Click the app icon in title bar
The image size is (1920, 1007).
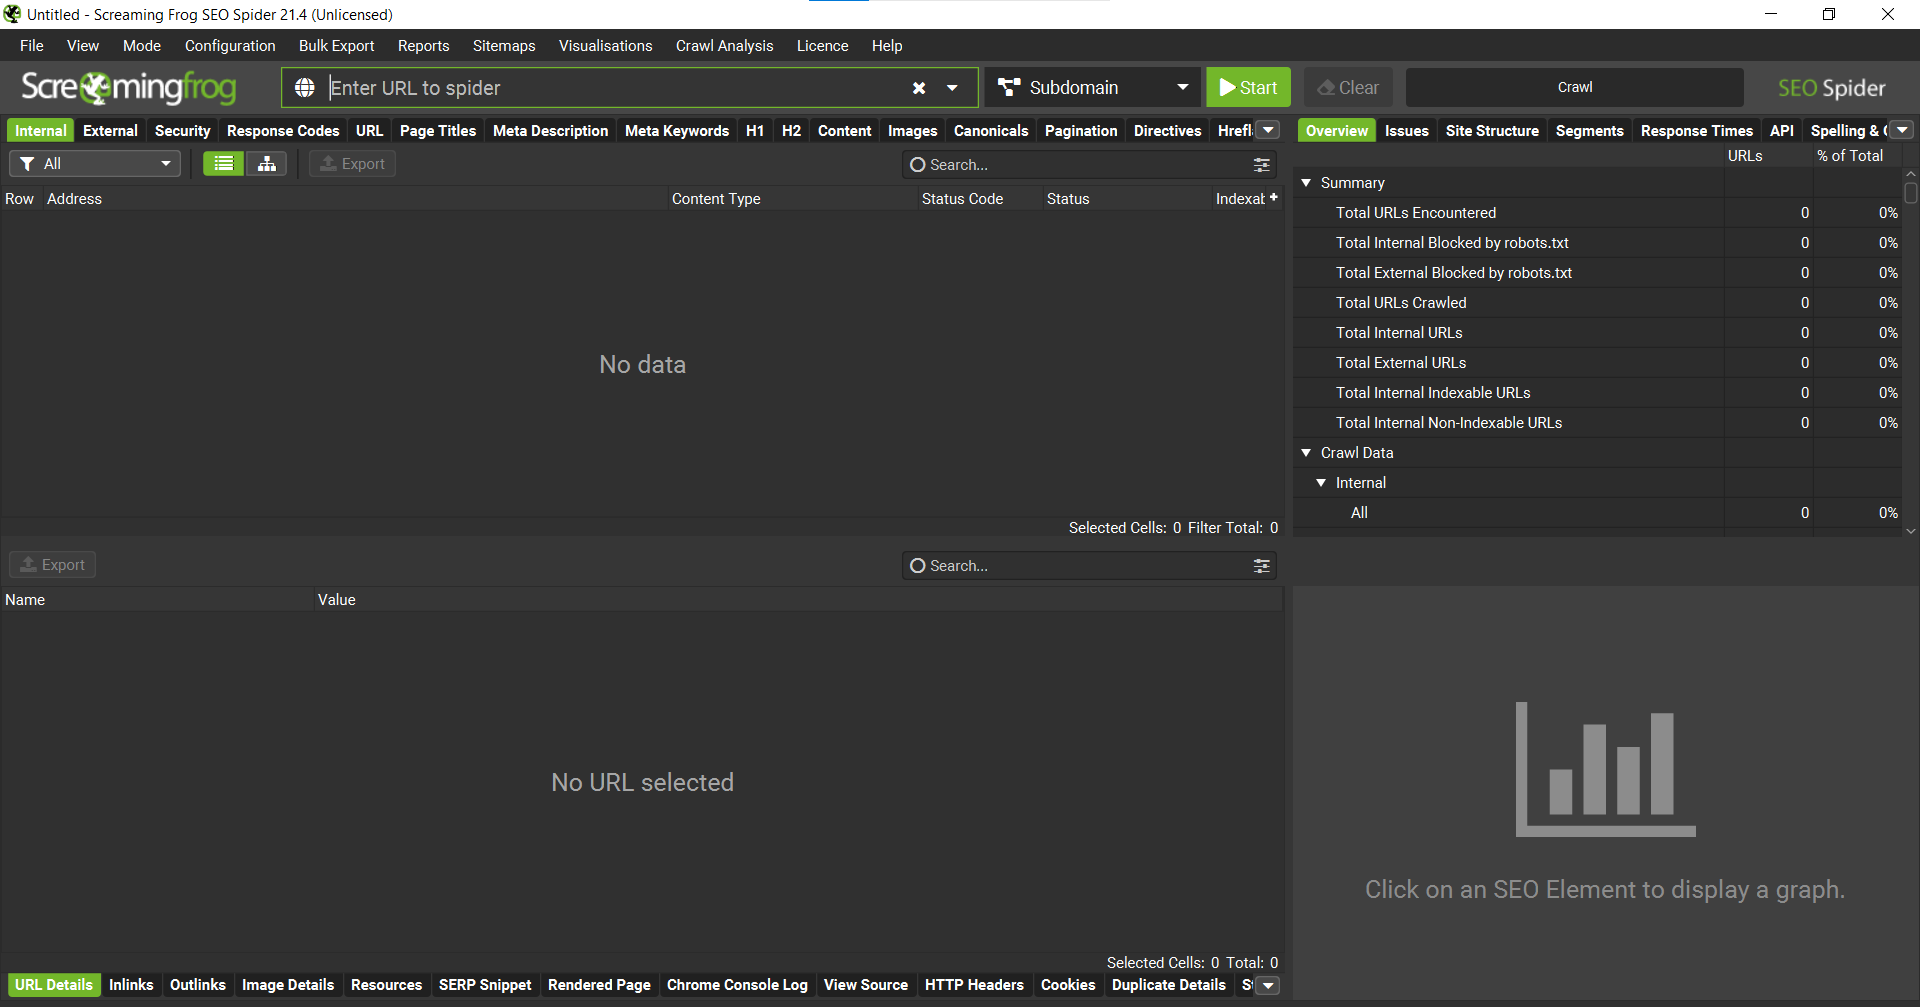tap(12, 14)
